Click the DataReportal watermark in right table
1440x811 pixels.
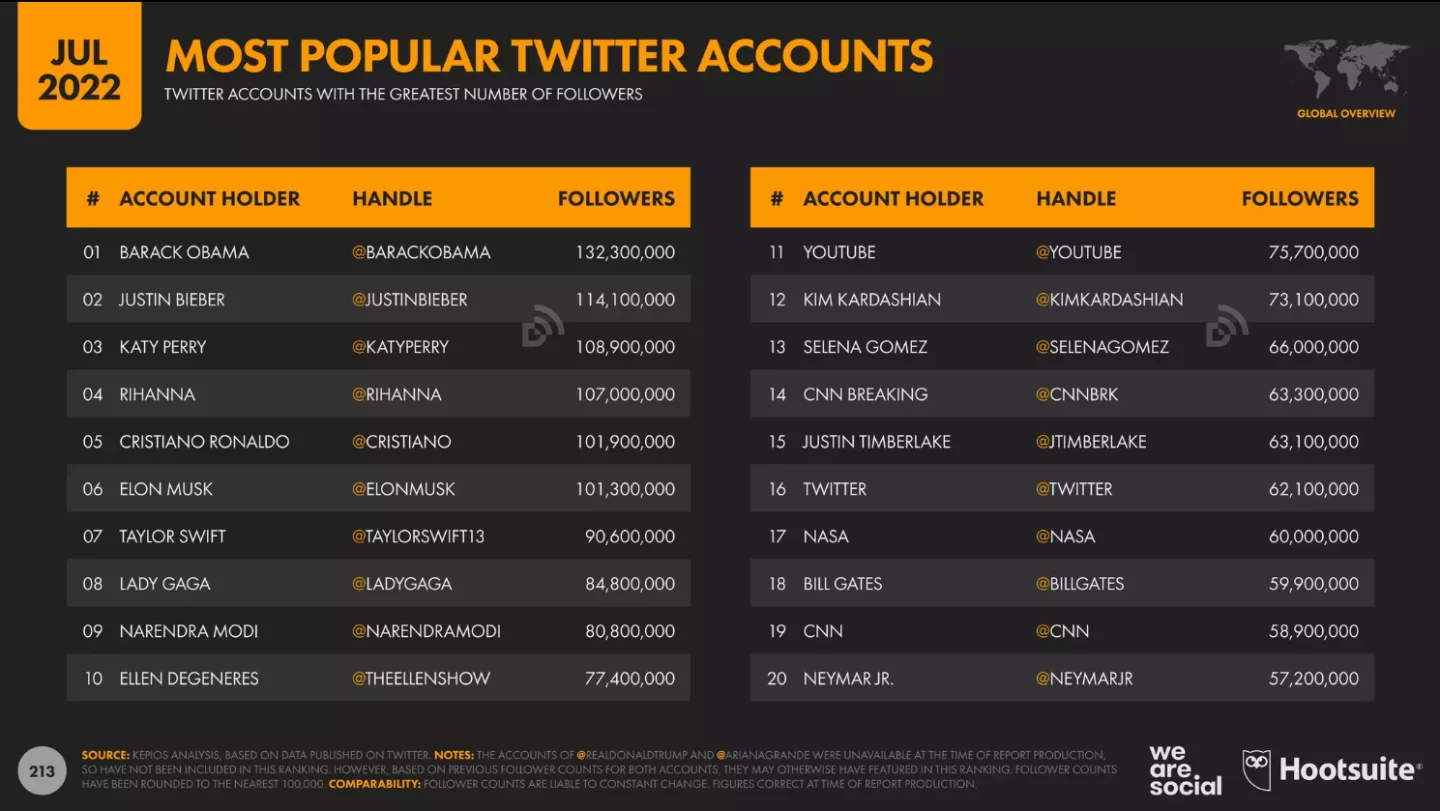coord(1227,326)
